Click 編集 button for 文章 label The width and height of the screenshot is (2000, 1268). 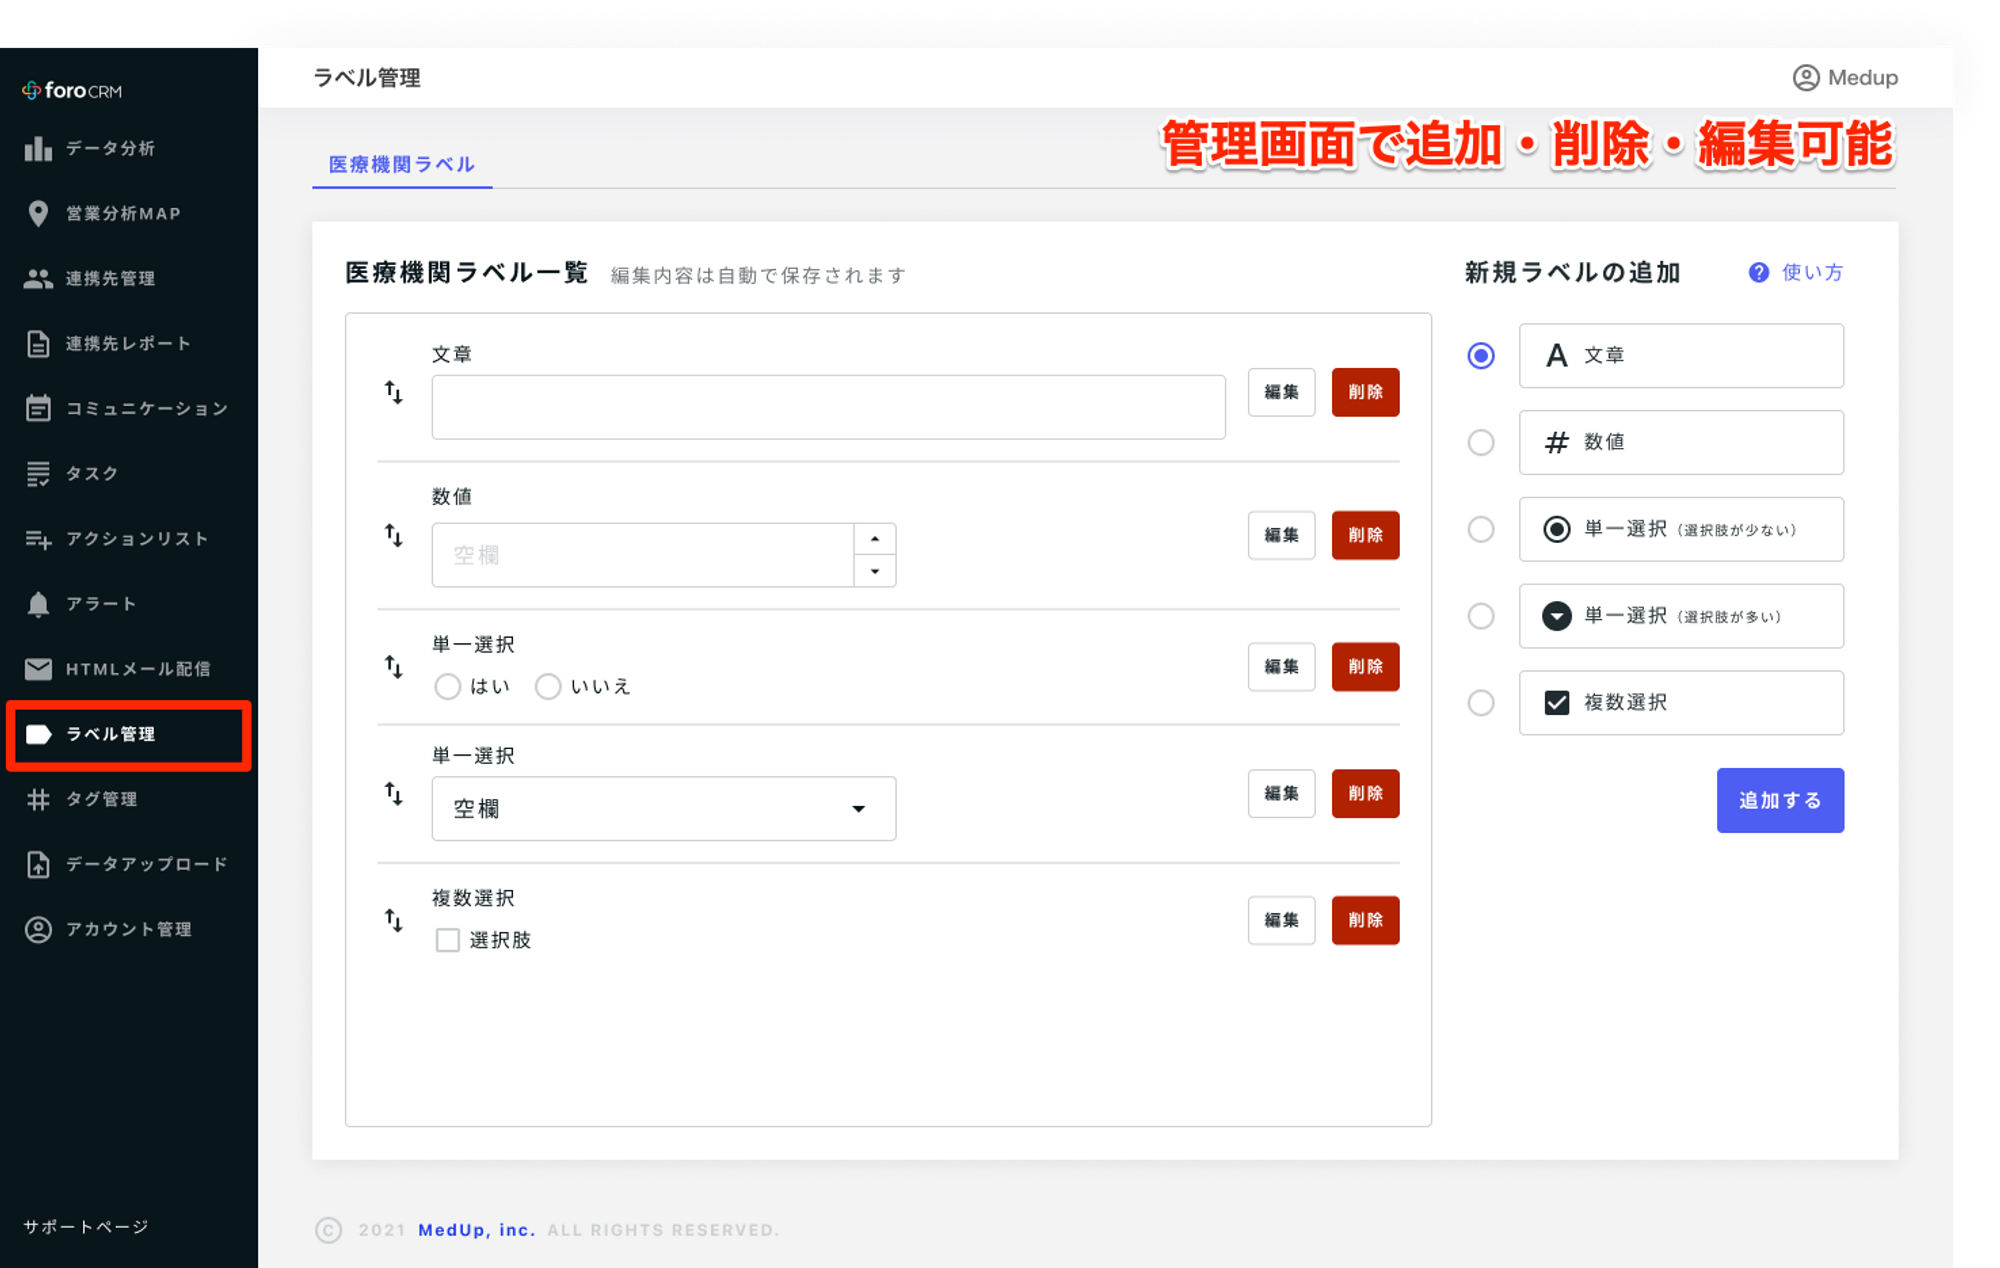coord(1281,392)
